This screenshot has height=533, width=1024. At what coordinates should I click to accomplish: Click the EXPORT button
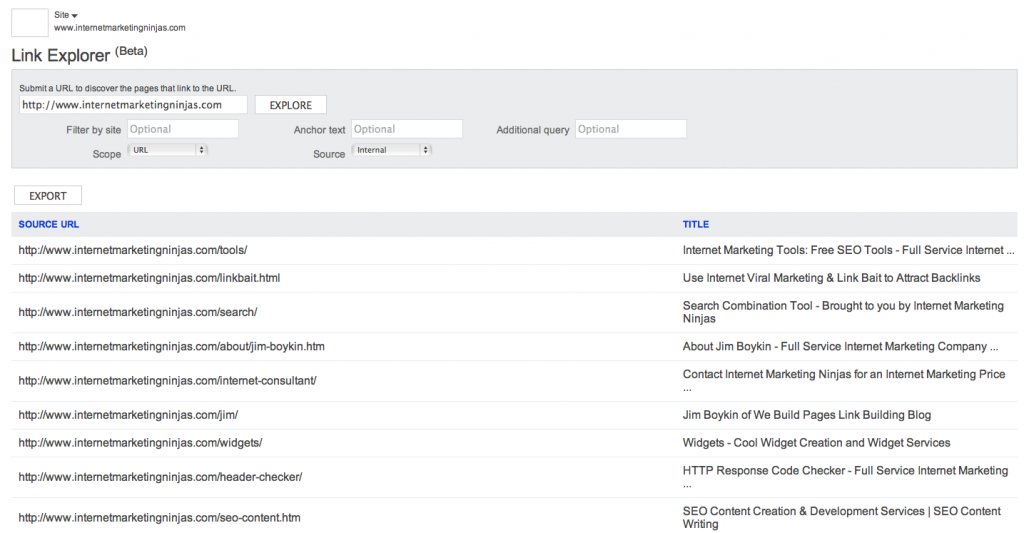(x=48, y=195)
